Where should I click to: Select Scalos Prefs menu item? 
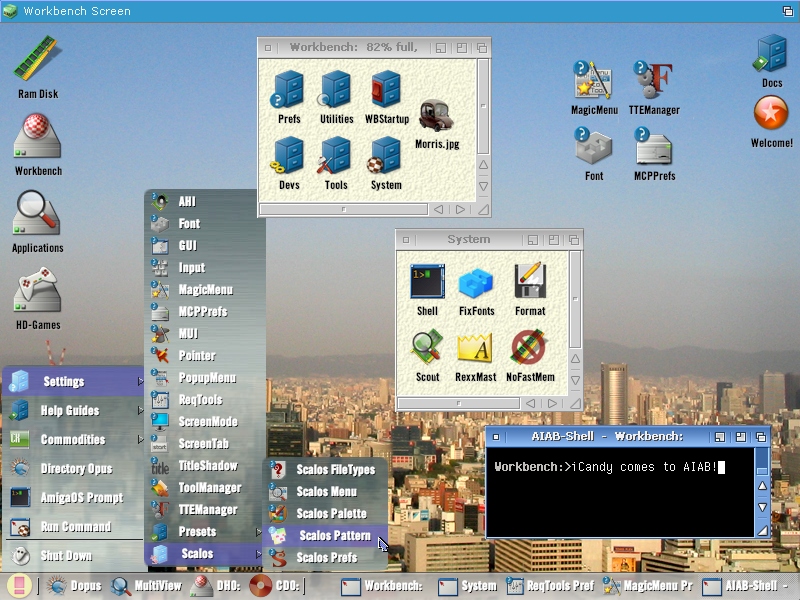coord(326,557)
